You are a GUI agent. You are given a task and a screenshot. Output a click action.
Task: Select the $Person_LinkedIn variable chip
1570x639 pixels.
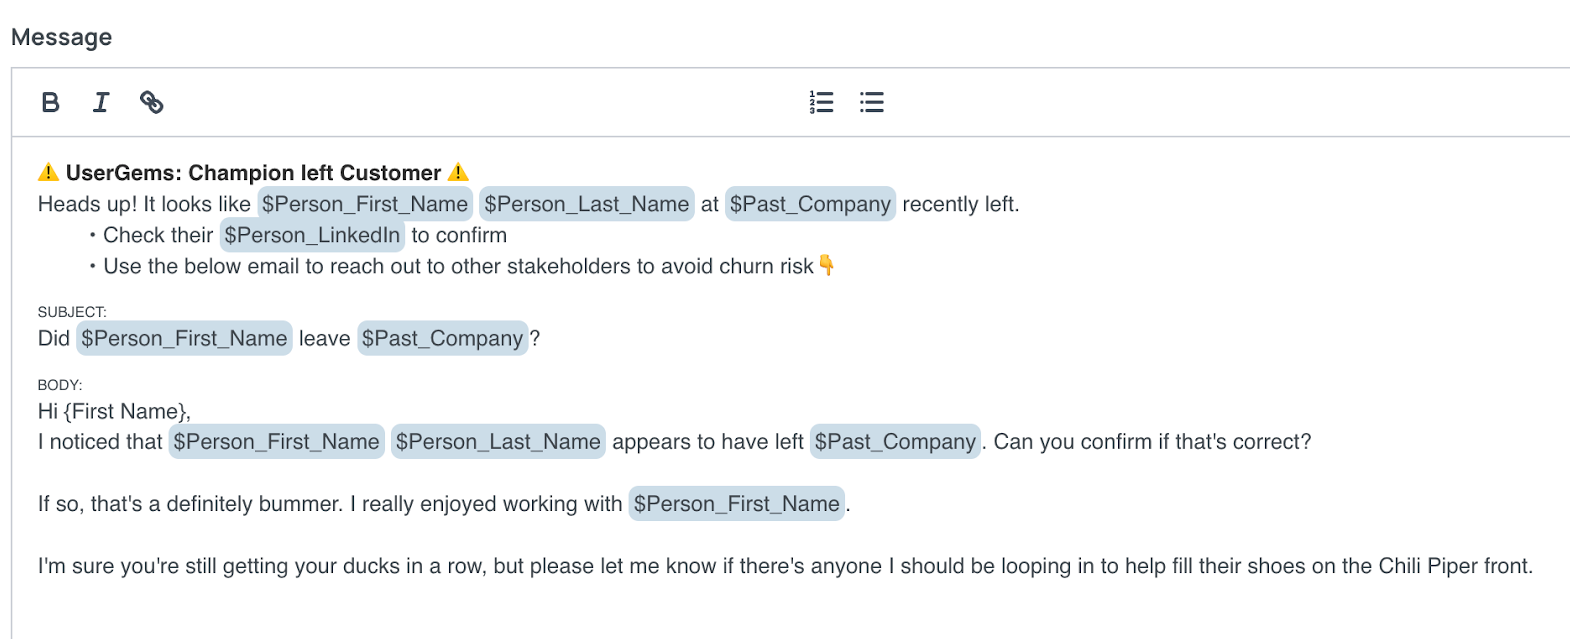click(x=312, y=235)
